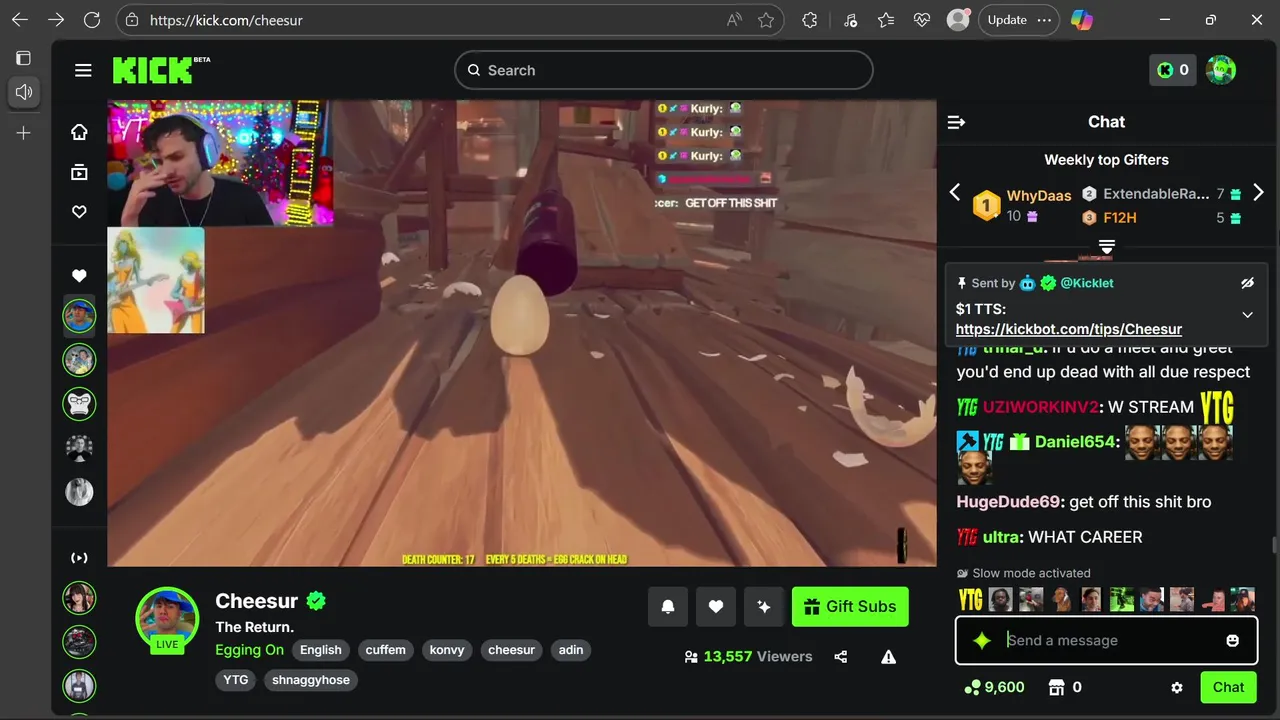Open Browse icon in sidebar

click(x=79, y=172)
